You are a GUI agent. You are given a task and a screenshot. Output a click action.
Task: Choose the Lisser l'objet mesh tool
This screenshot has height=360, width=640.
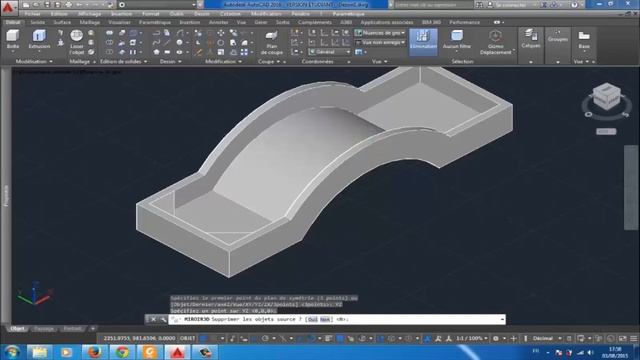click(x=76, y=42)
